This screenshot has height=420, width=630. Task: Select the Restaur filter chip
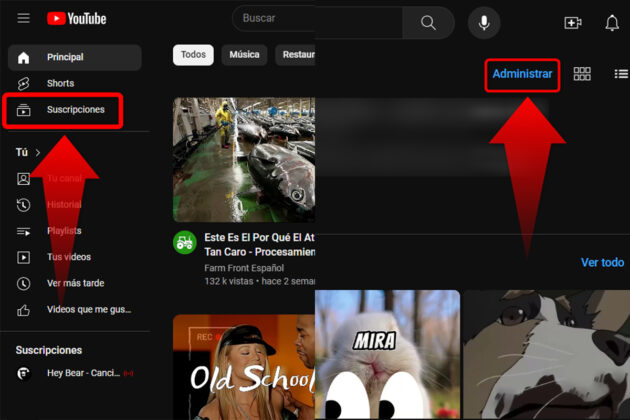[295, 55]
